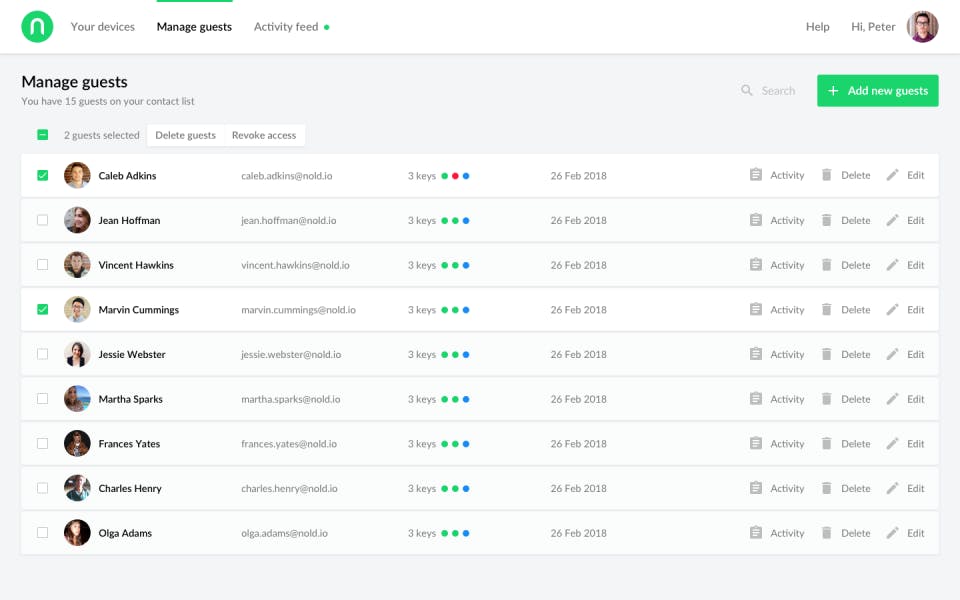Click the search magnifier icon

pyautogui.click(x=747, y=91)
